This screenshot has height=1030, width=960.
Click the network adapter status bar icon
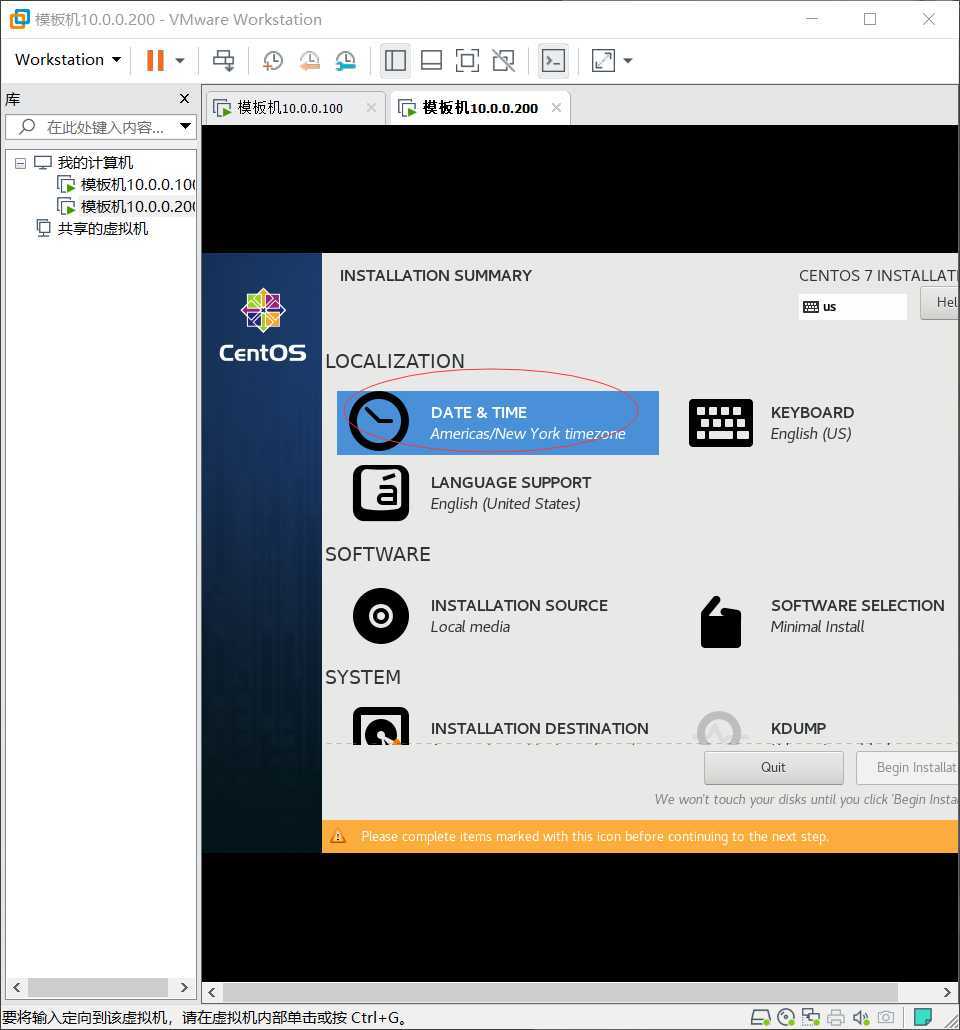pos(811,1018)
